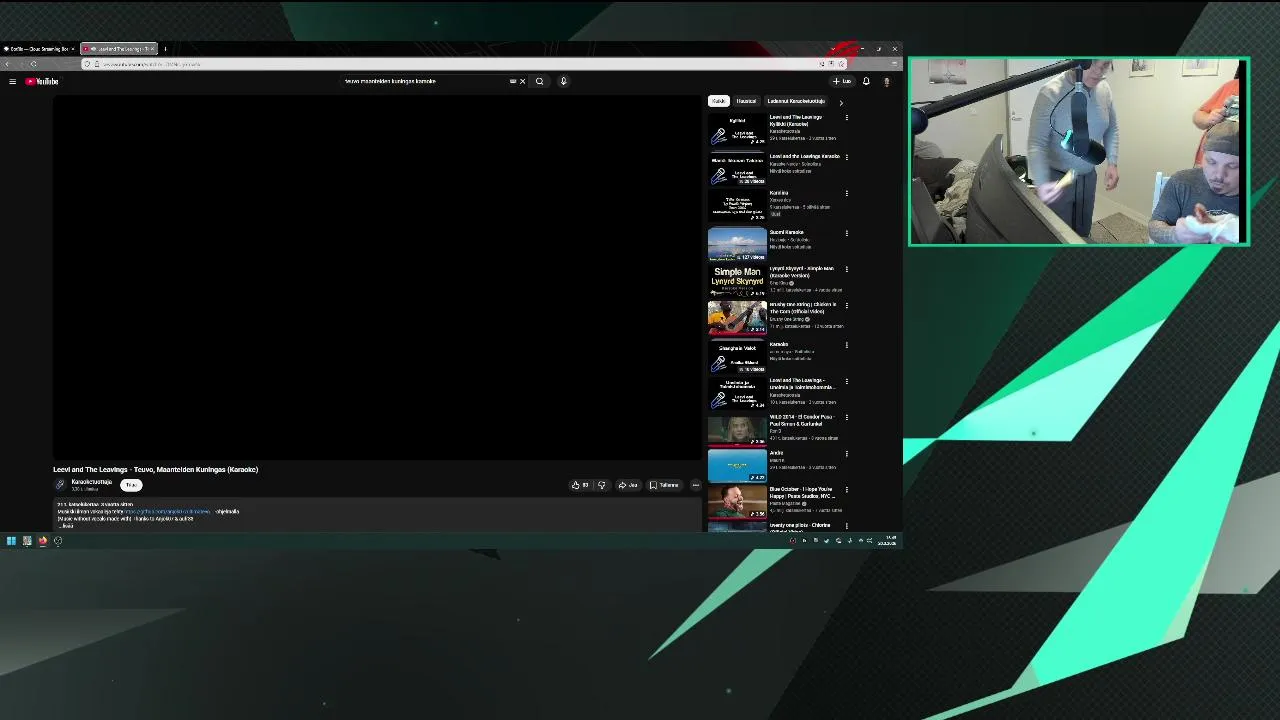Open options for chicken in the corn video
Viewport: 1280px width, 720px height.
click(x=846, y=305)
